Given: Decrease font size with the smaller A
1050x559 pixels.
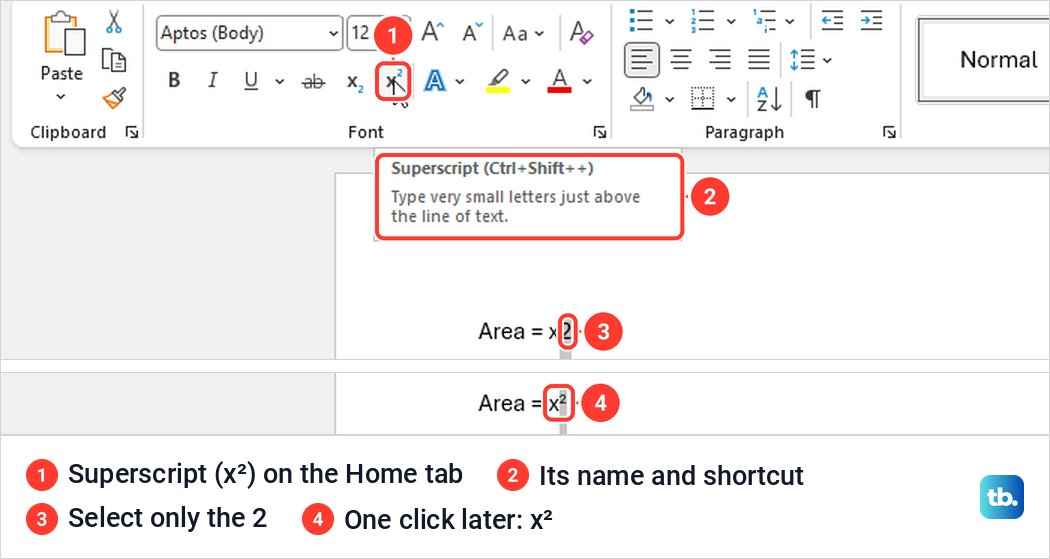Looking at the screenshot, I should coord(472,32).
